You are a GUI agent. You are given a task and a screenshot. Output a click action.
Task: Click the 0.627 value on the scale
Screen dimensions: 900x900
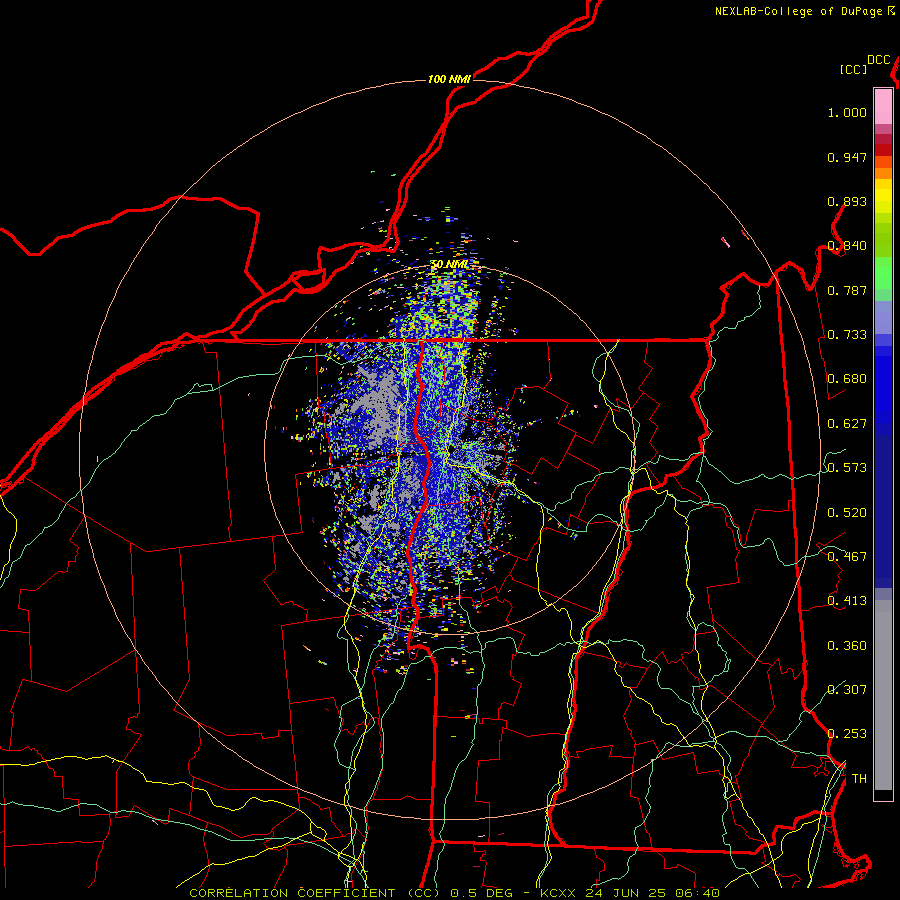[847, 424]
